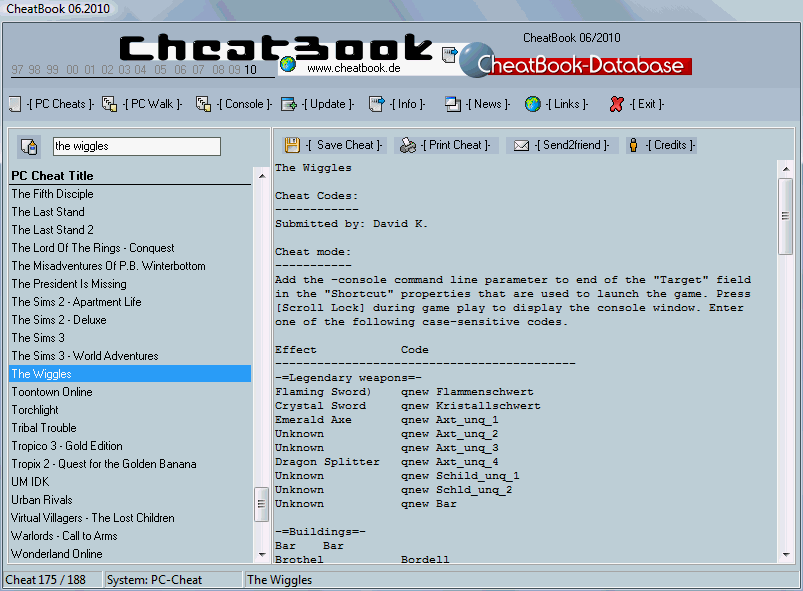The width and height of the screenshot is (803, 591).
Task: Click the cheat list scrollbar thumb
Action: tap(262, 504)
